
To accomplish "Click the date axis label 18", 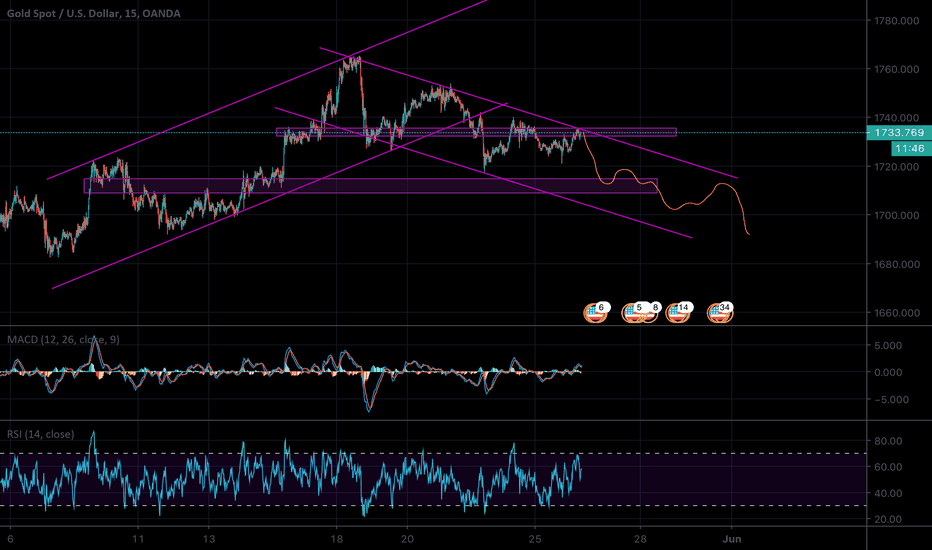I will click(x=336, y=539).
